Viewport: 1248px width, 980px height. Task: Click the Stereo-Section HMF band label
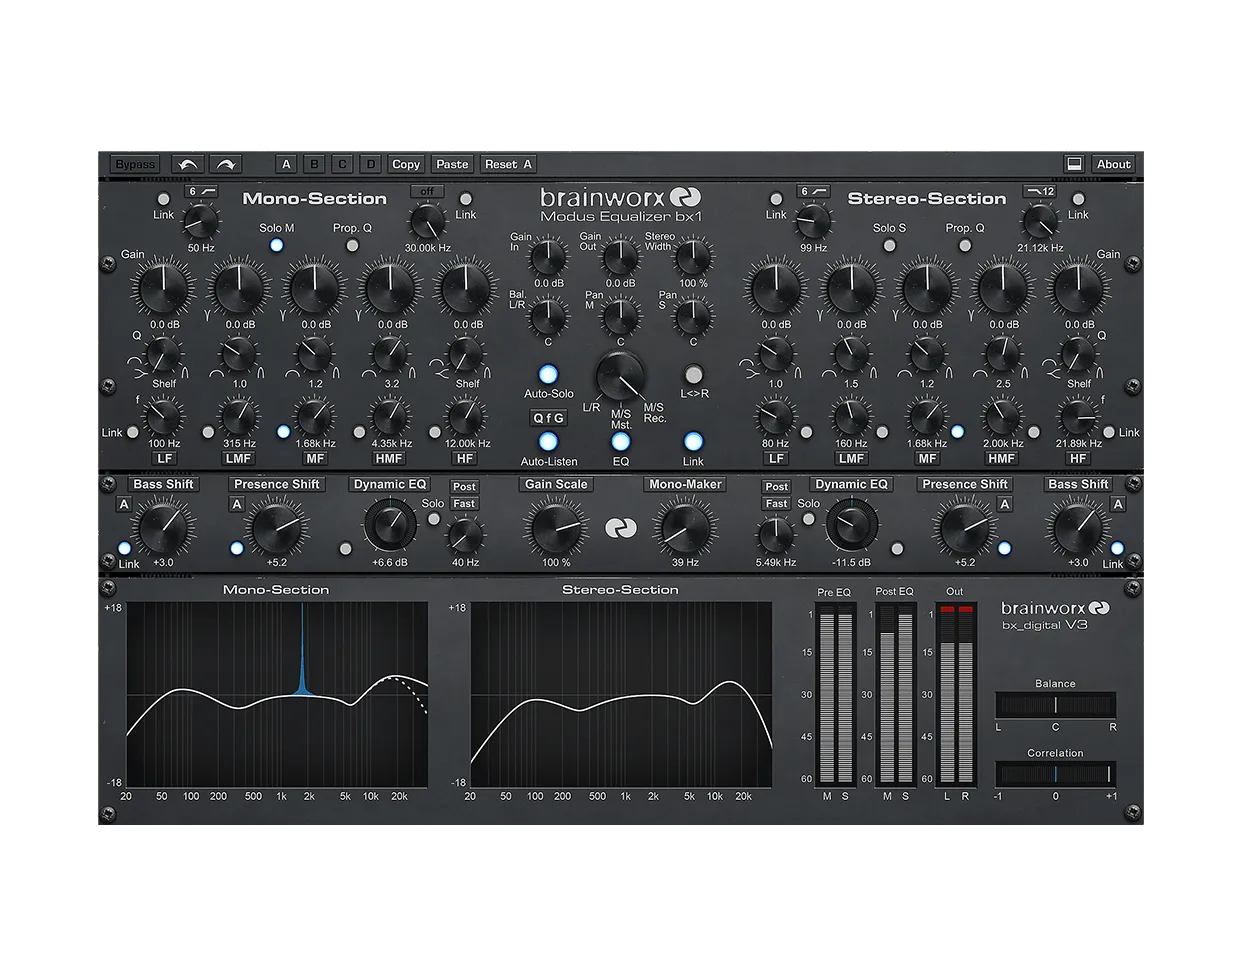[x=1001, y=458]
